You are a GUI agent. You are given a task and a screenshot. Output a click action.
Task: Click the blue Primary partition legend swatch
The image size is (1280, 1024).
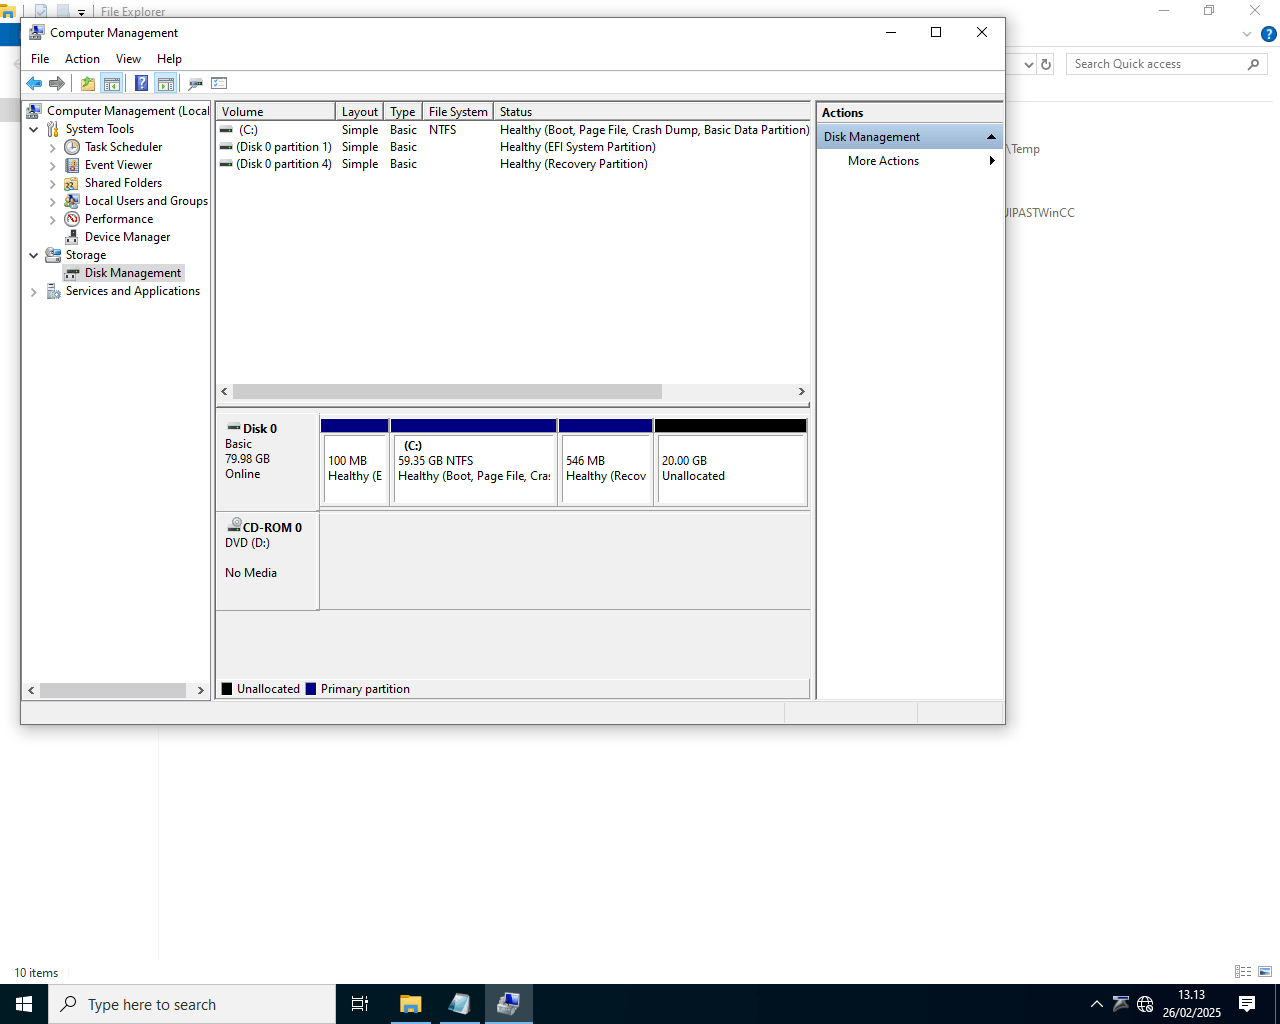[311, 689]
